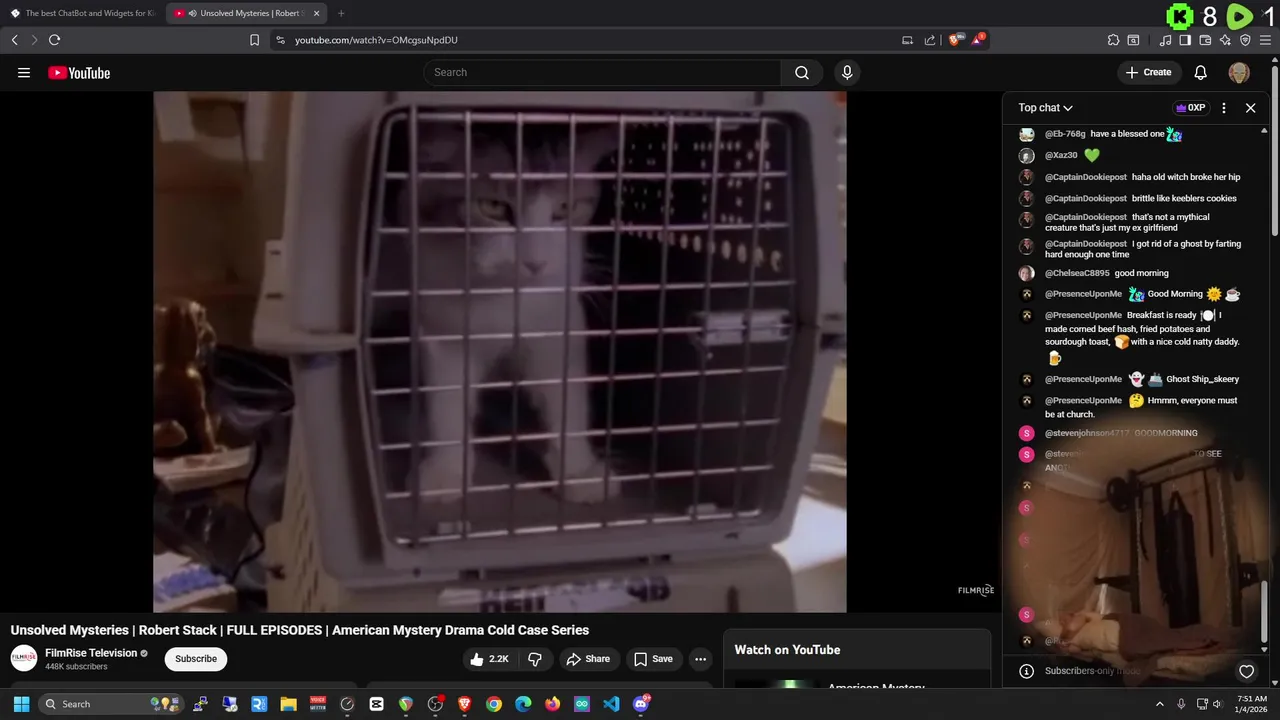Open Brave Playlist music note icon
Viewport: 1280px width, 720px height.
click(x=1165, y=40)
